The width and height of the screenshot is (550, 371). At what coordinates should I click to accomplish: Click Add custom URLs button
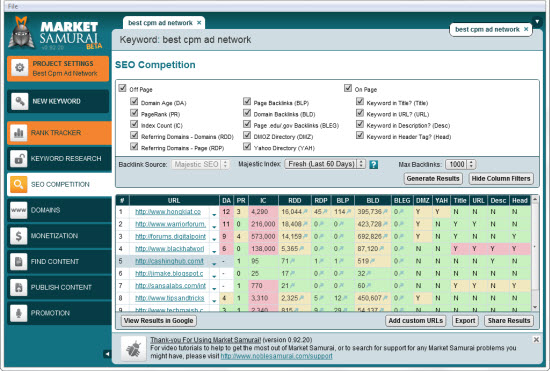(x=416, y=321)
